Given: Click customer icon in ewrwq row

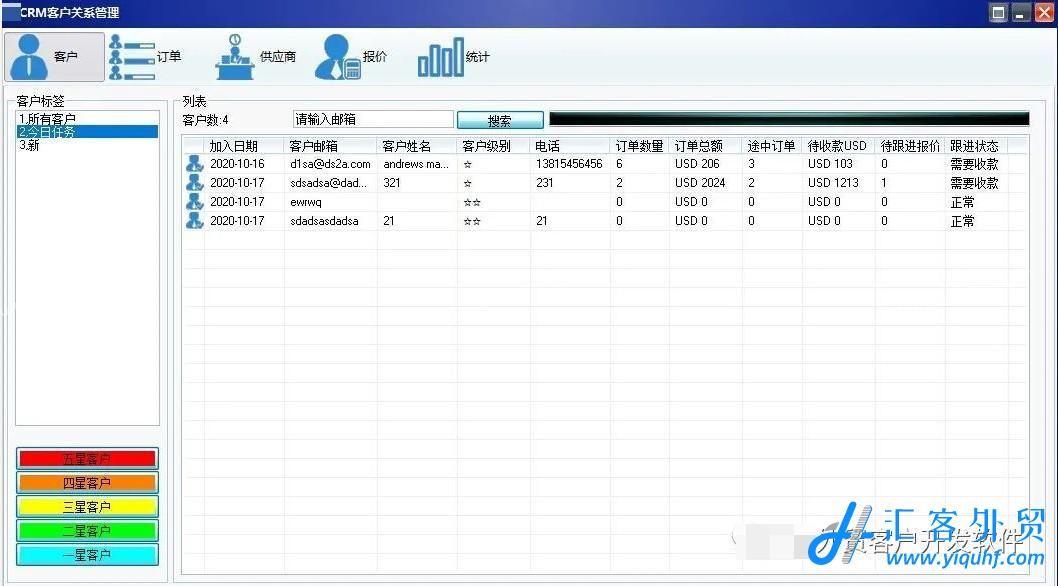Looking at the screenshot, I should [x=194, y=202].
